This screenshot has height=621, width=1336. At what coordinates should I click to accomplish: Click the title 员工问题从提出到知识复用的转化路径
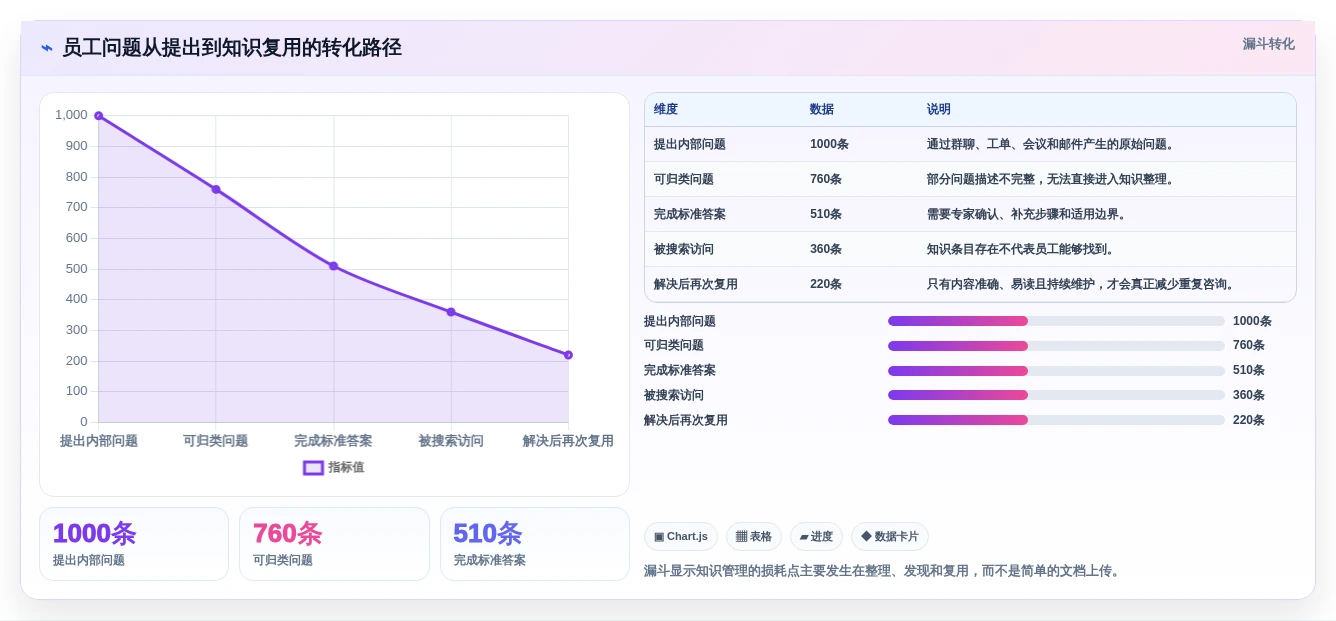tap(232, 48)
